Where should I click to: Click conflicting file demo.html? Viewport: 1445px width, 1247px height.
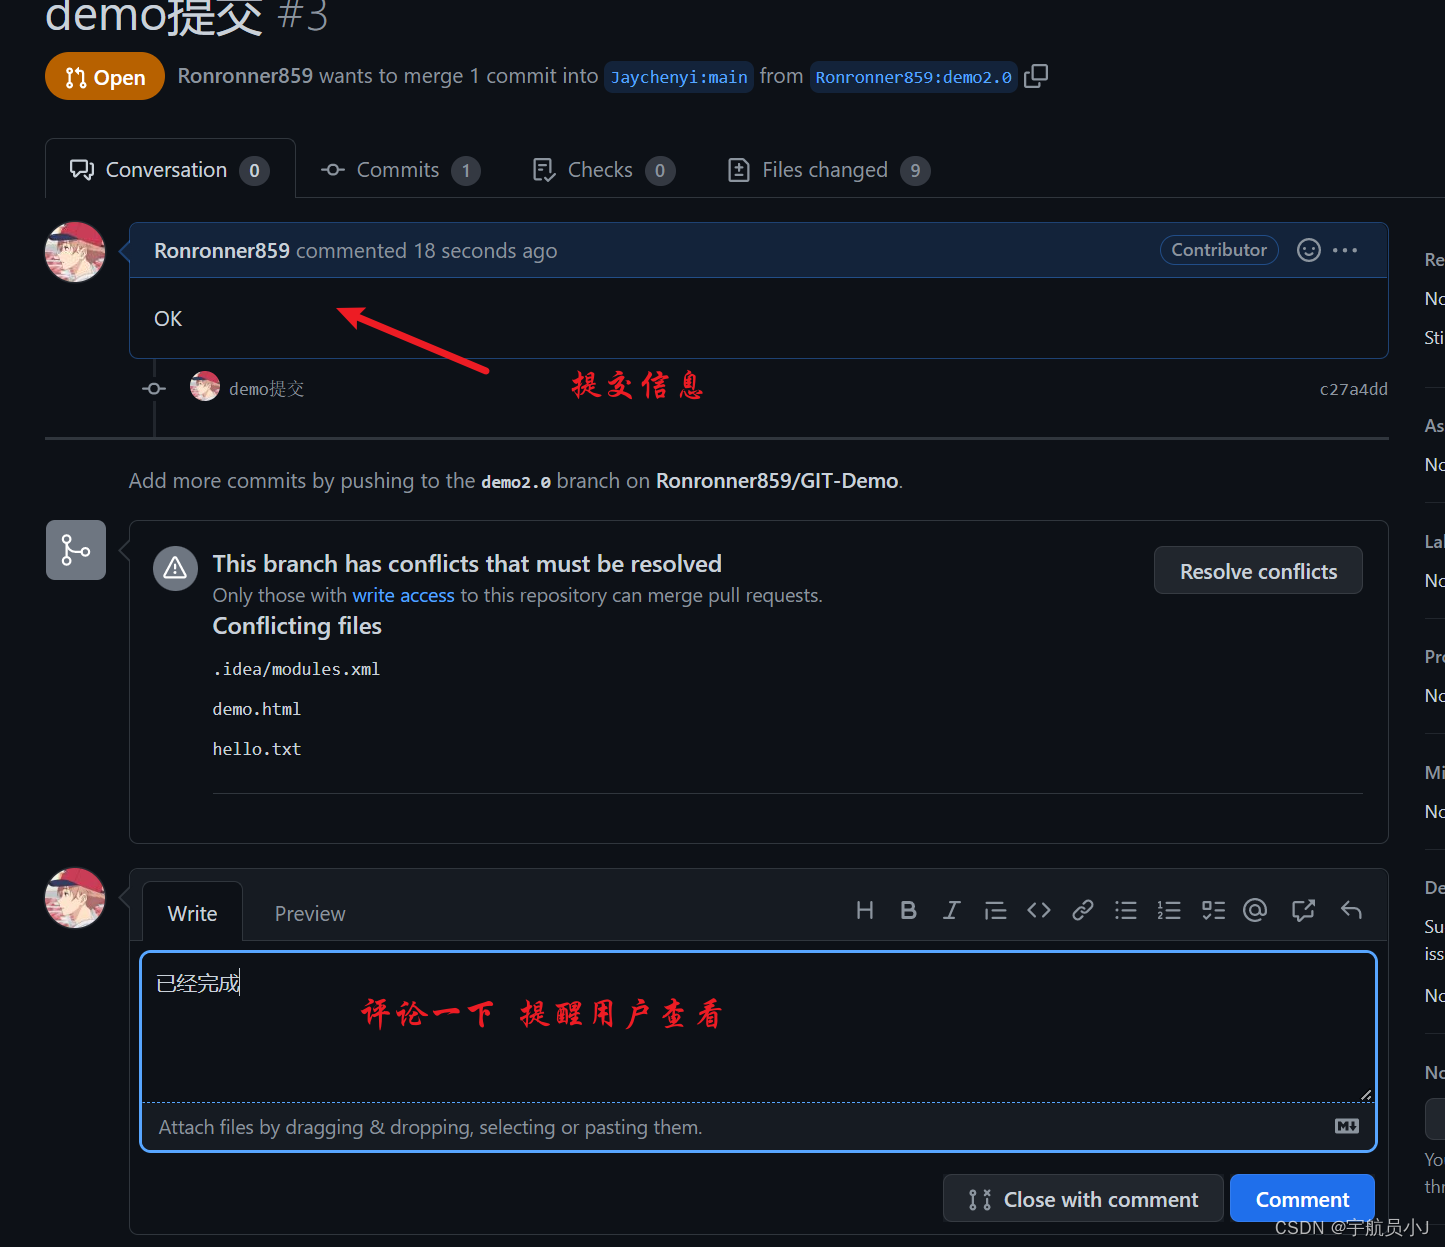point(257,709)
